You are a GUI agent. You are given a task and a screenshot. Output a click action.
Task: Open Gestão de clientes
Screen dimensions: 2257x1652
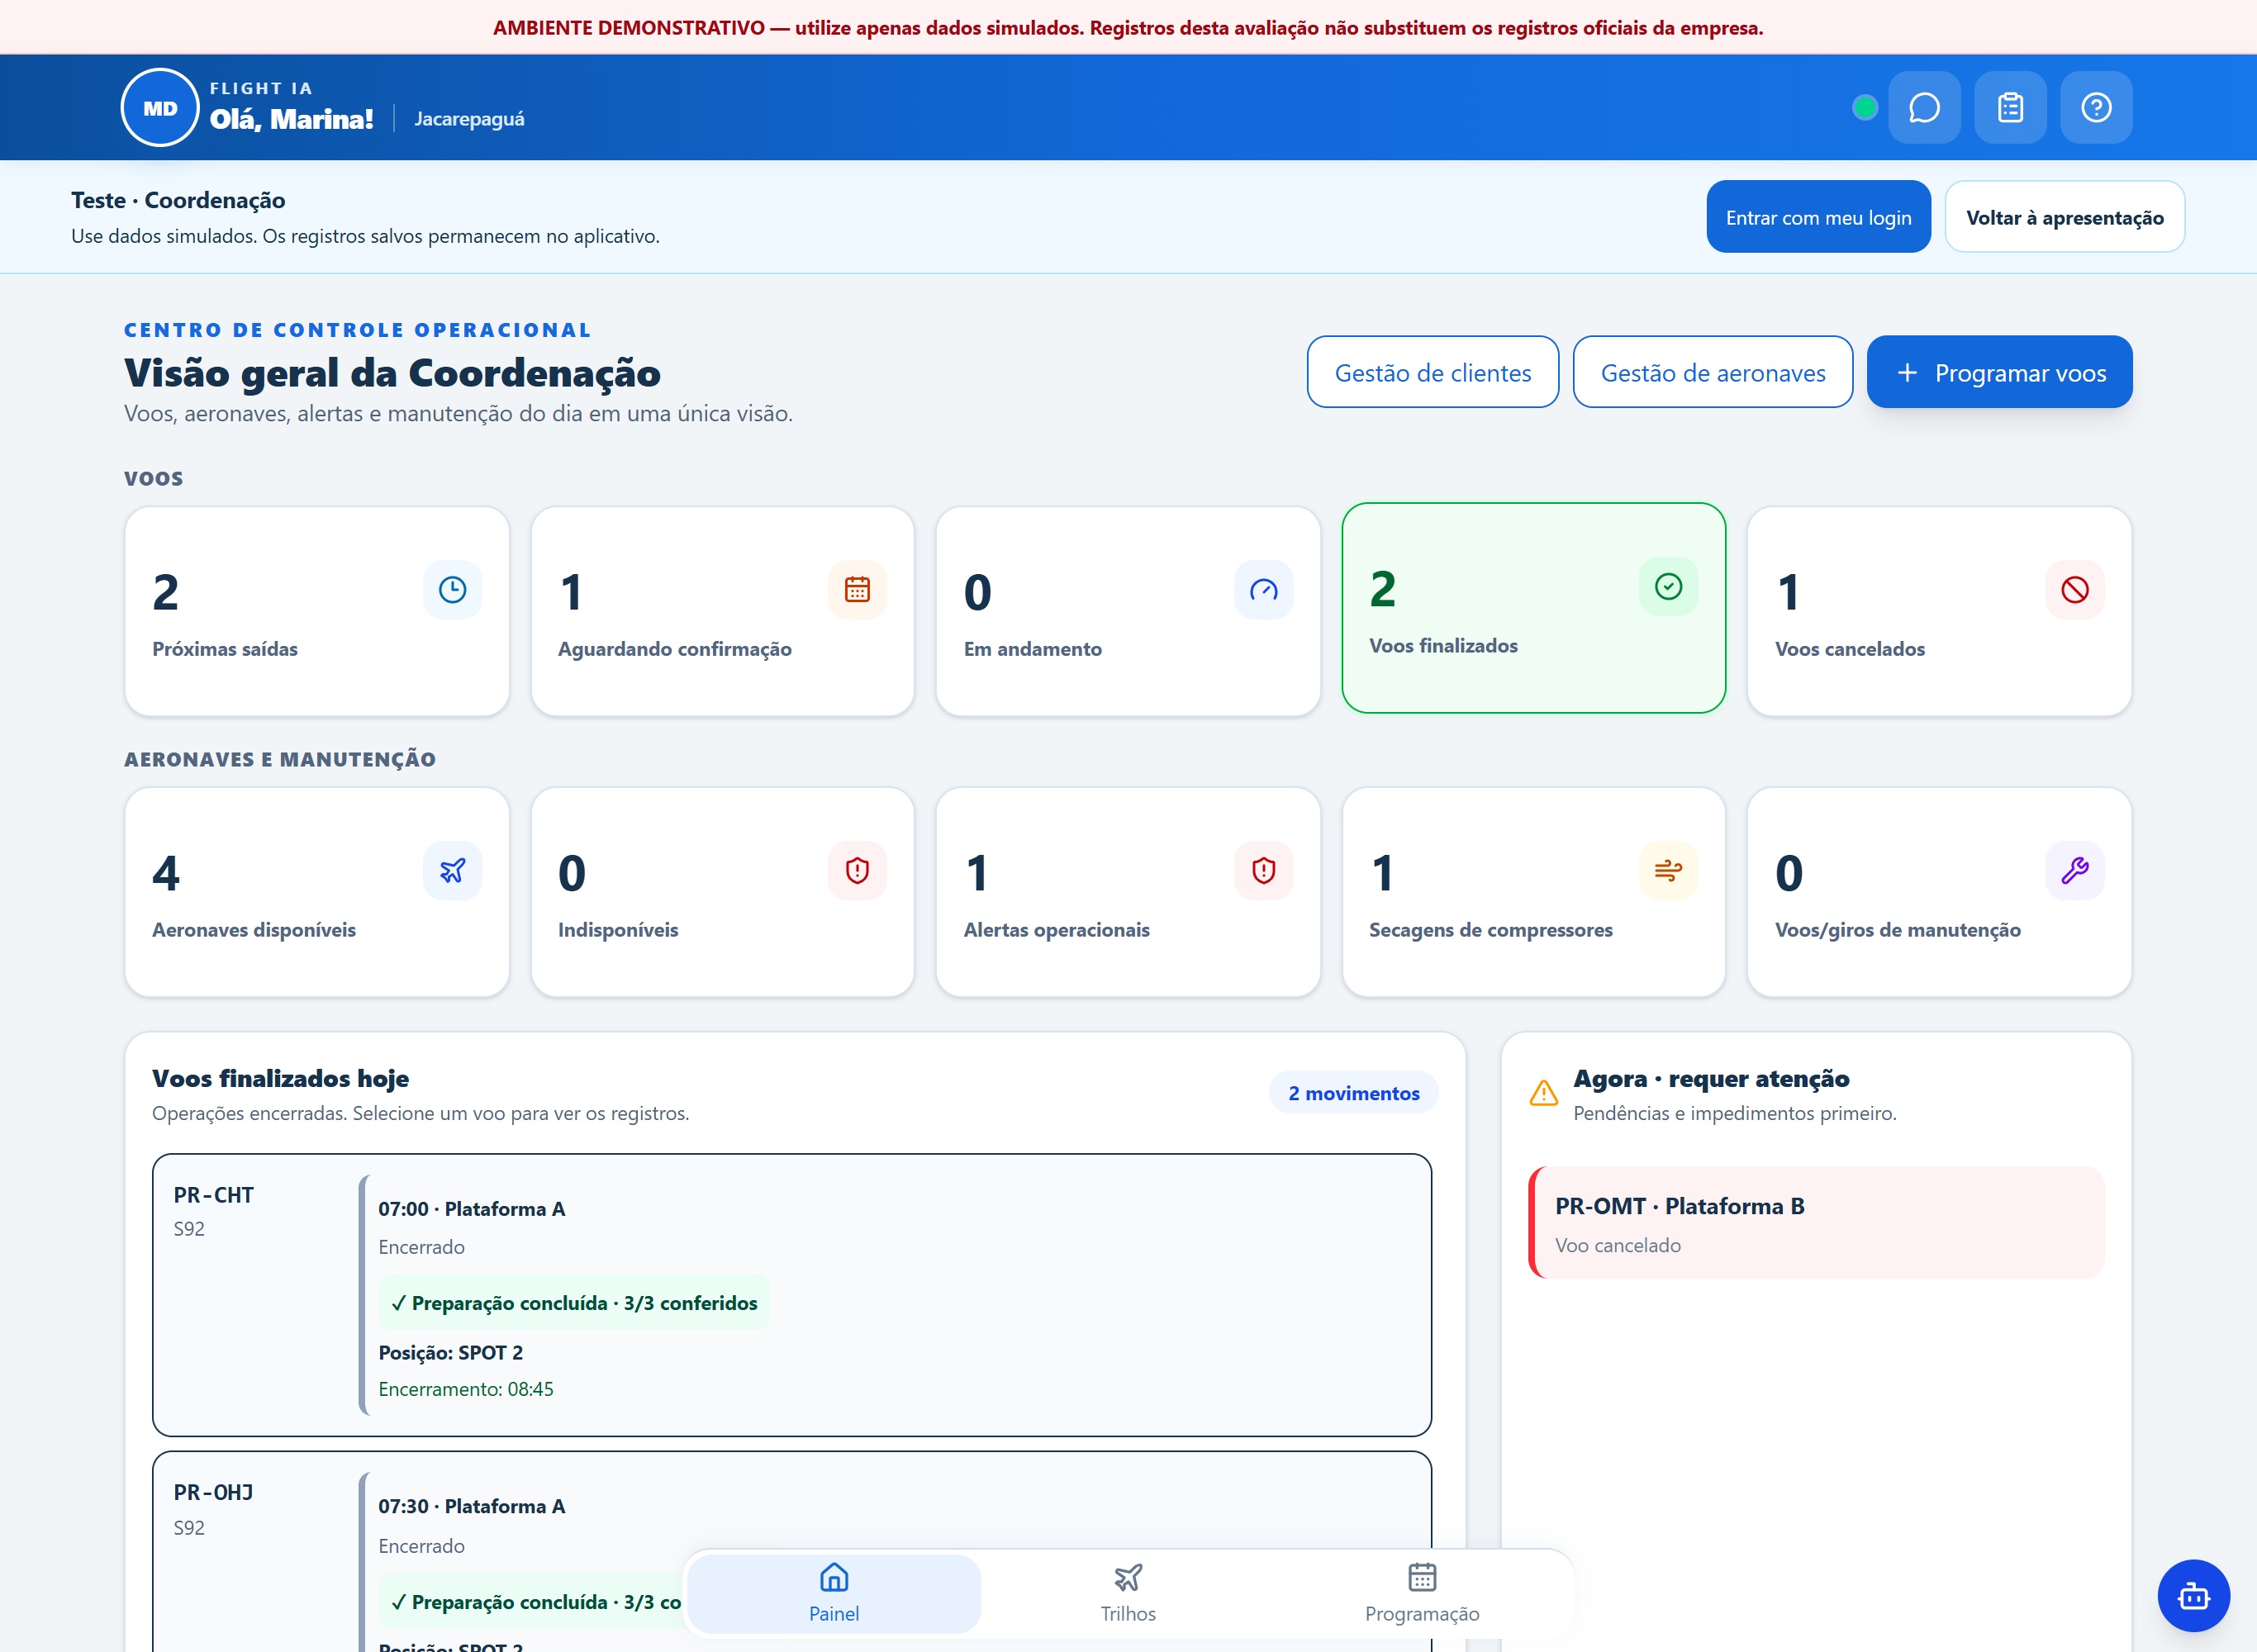click(1432, 372)
